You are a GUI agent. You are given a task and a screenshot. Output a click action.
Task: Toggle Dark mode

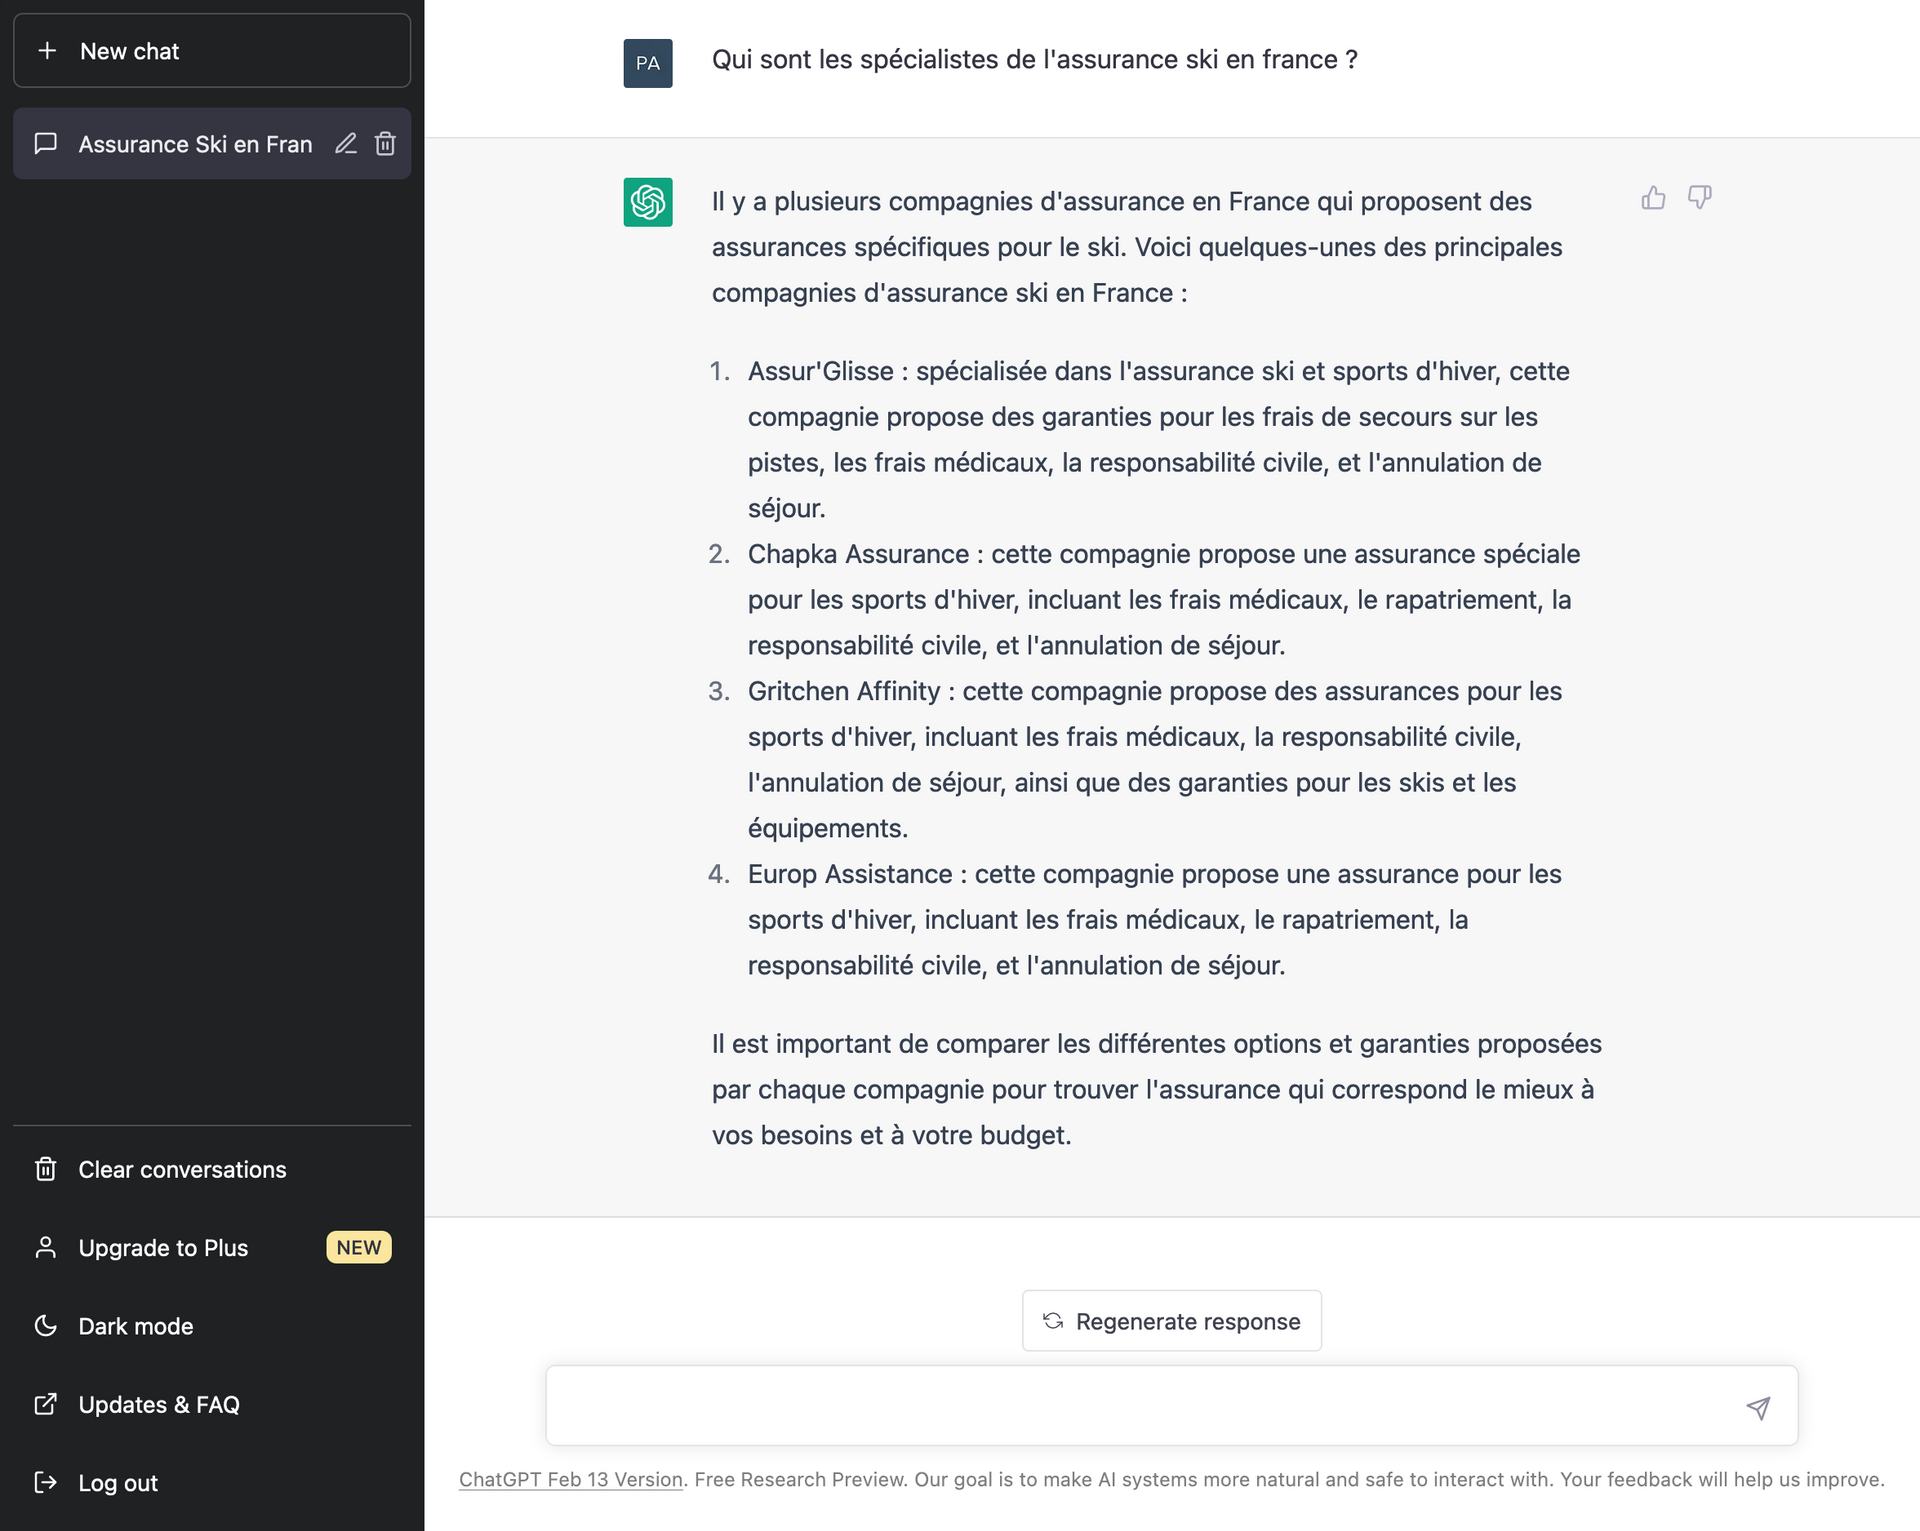[x=212, y=1326]
